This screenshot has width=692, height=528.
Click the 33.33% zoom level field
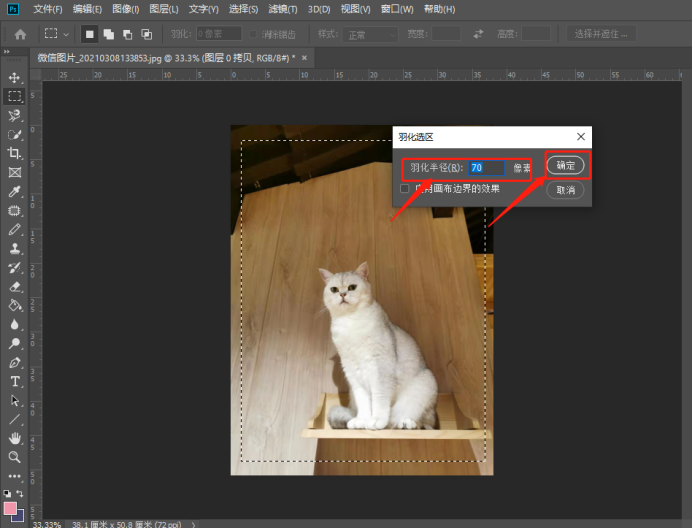47,524
